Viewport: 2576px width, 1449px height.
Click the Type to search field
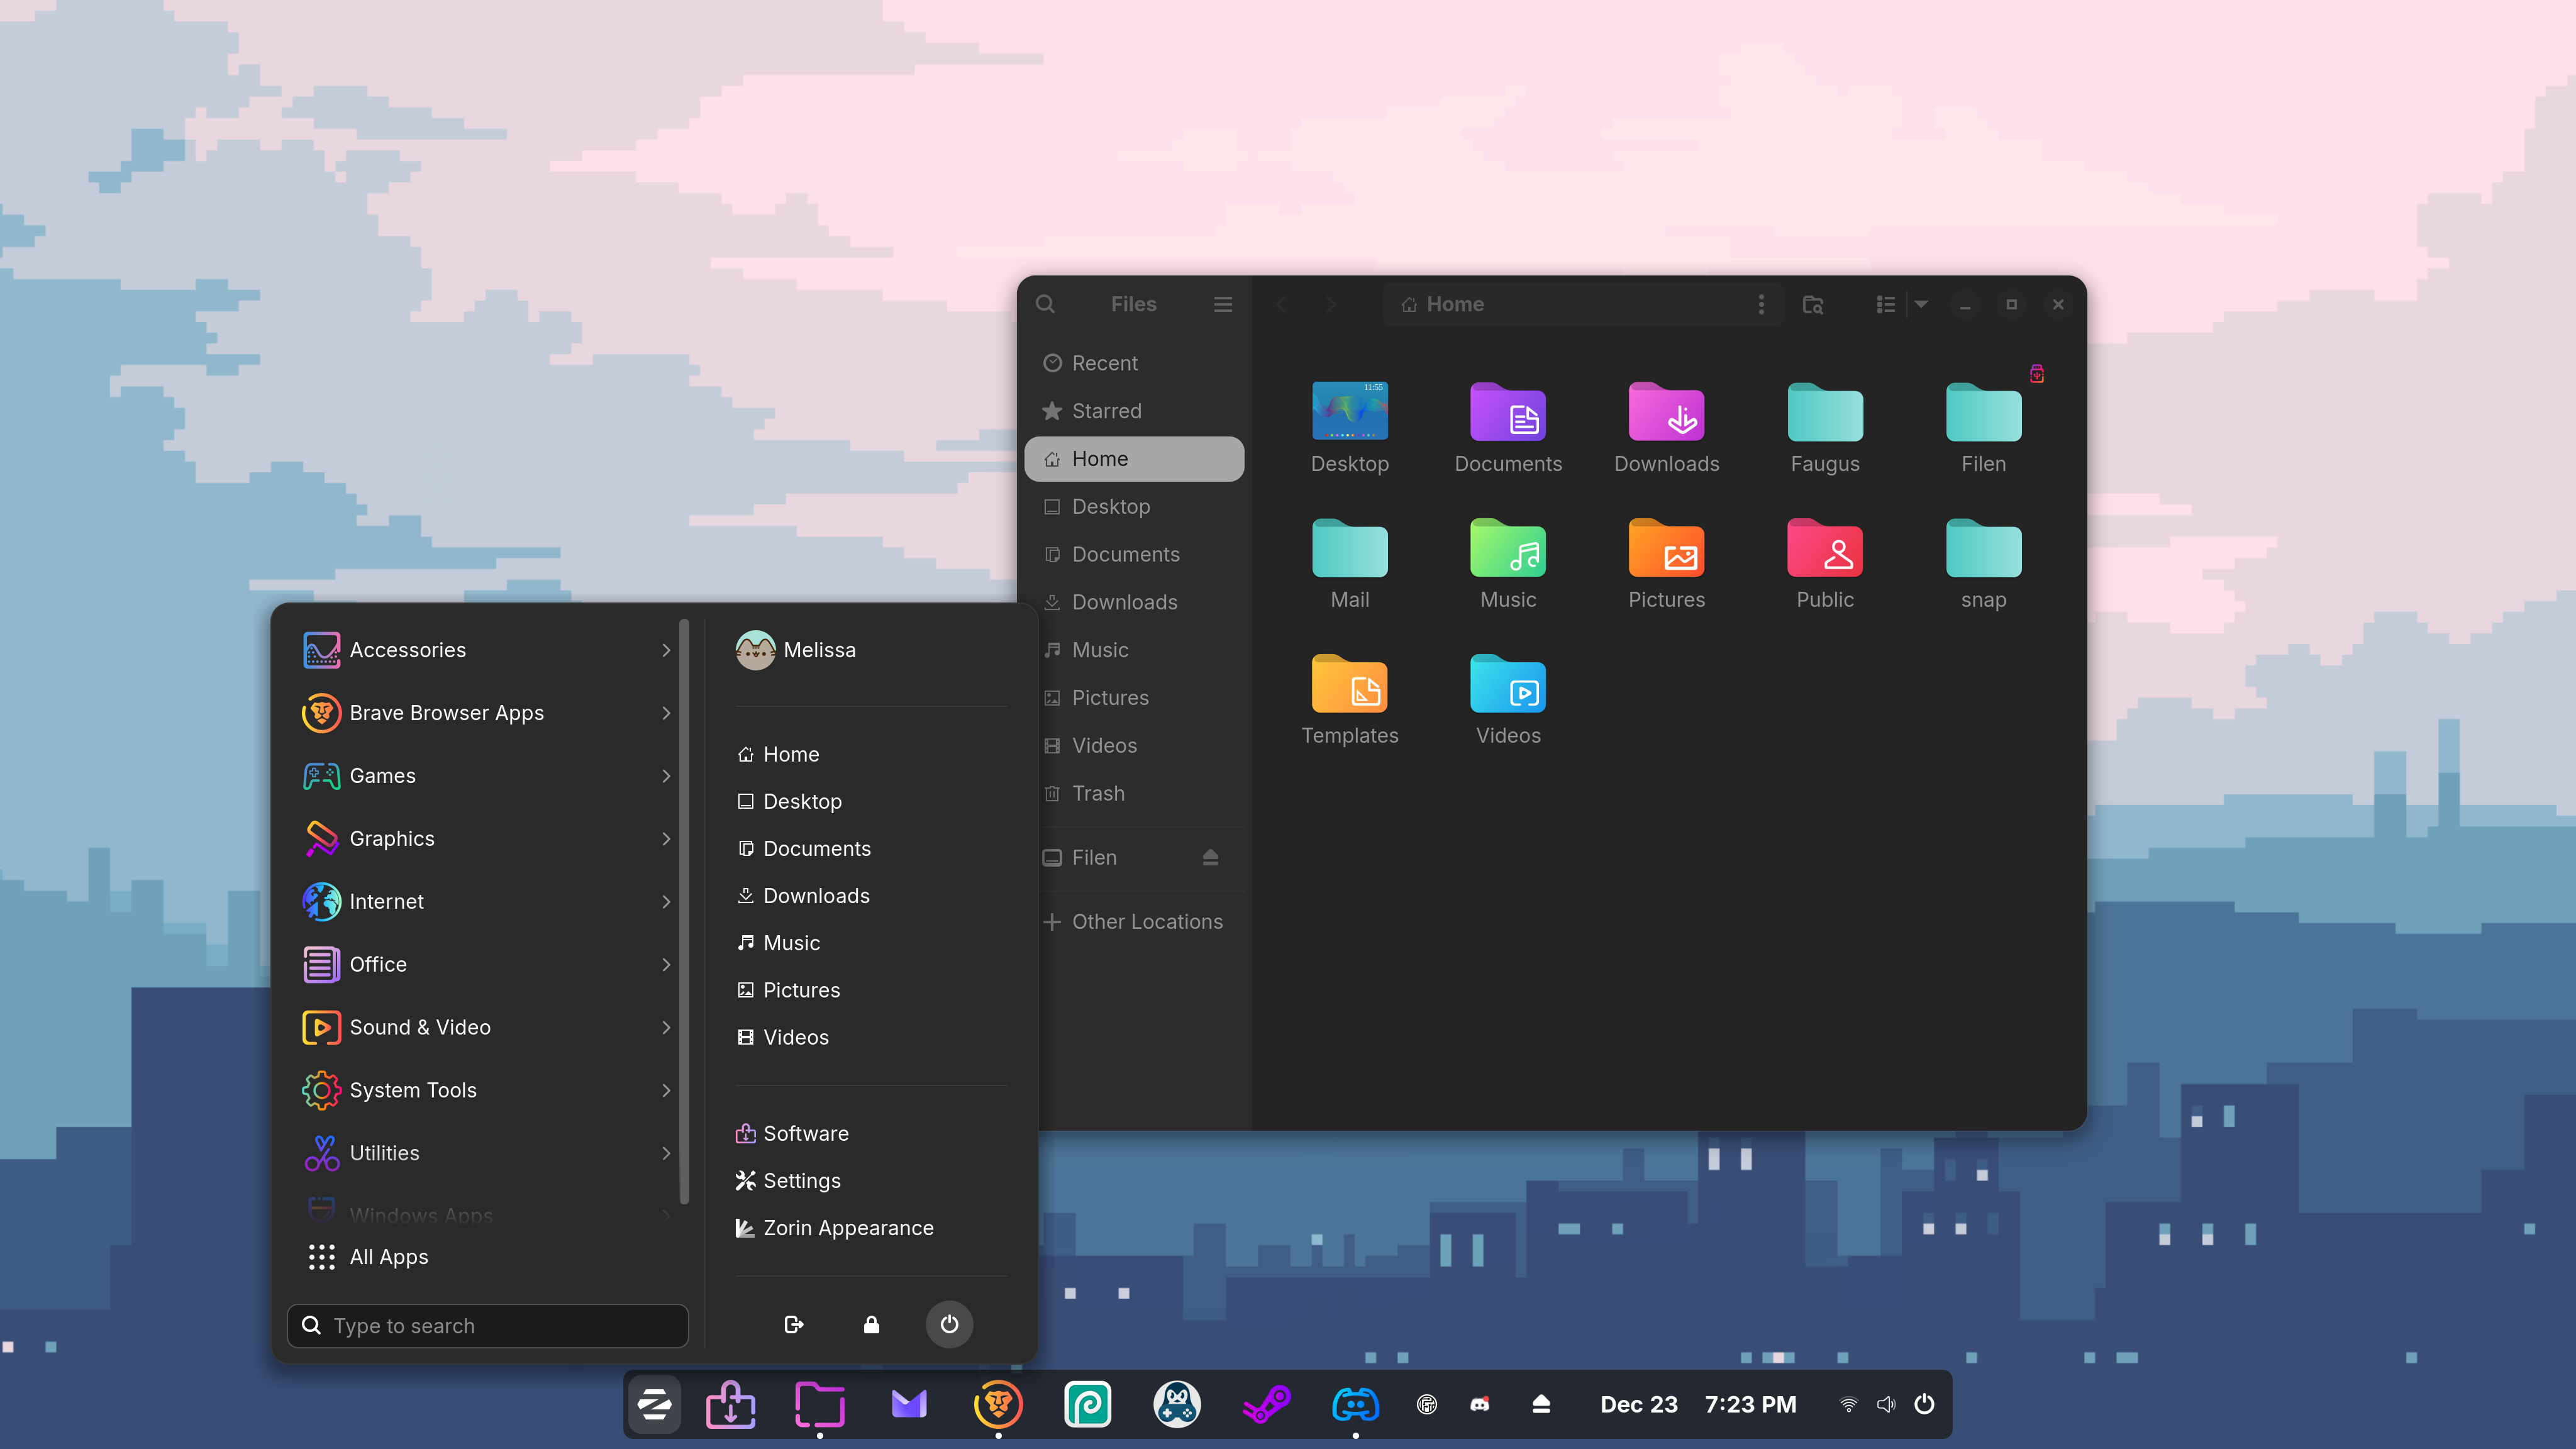(487, 1325)
